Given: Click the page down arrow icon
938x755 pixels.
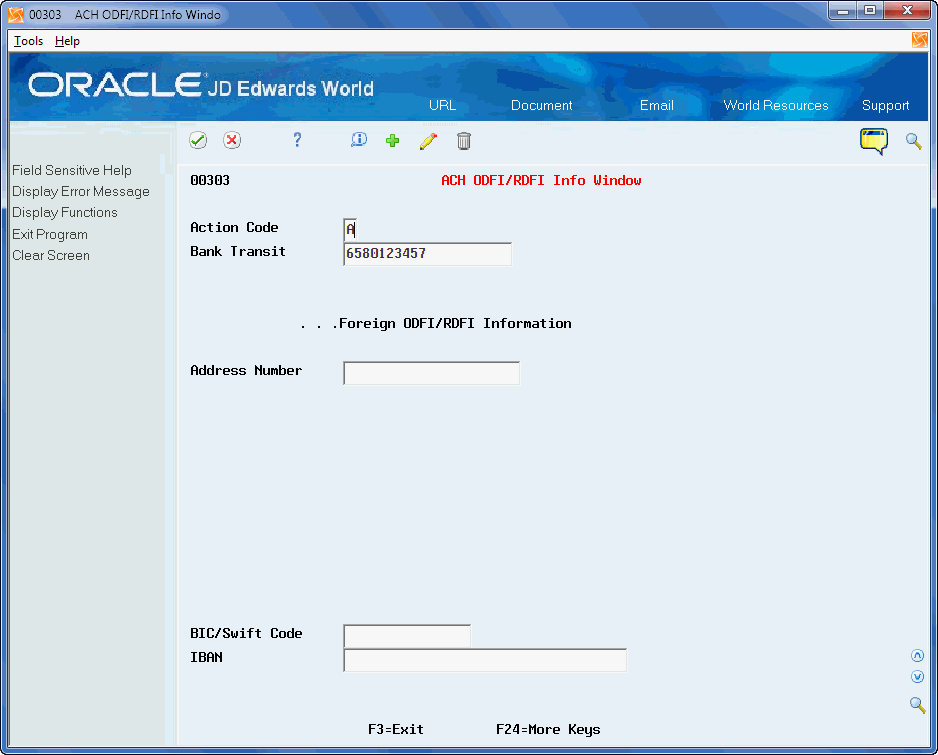Looking at the screenshot, I should tap(917, 677).
